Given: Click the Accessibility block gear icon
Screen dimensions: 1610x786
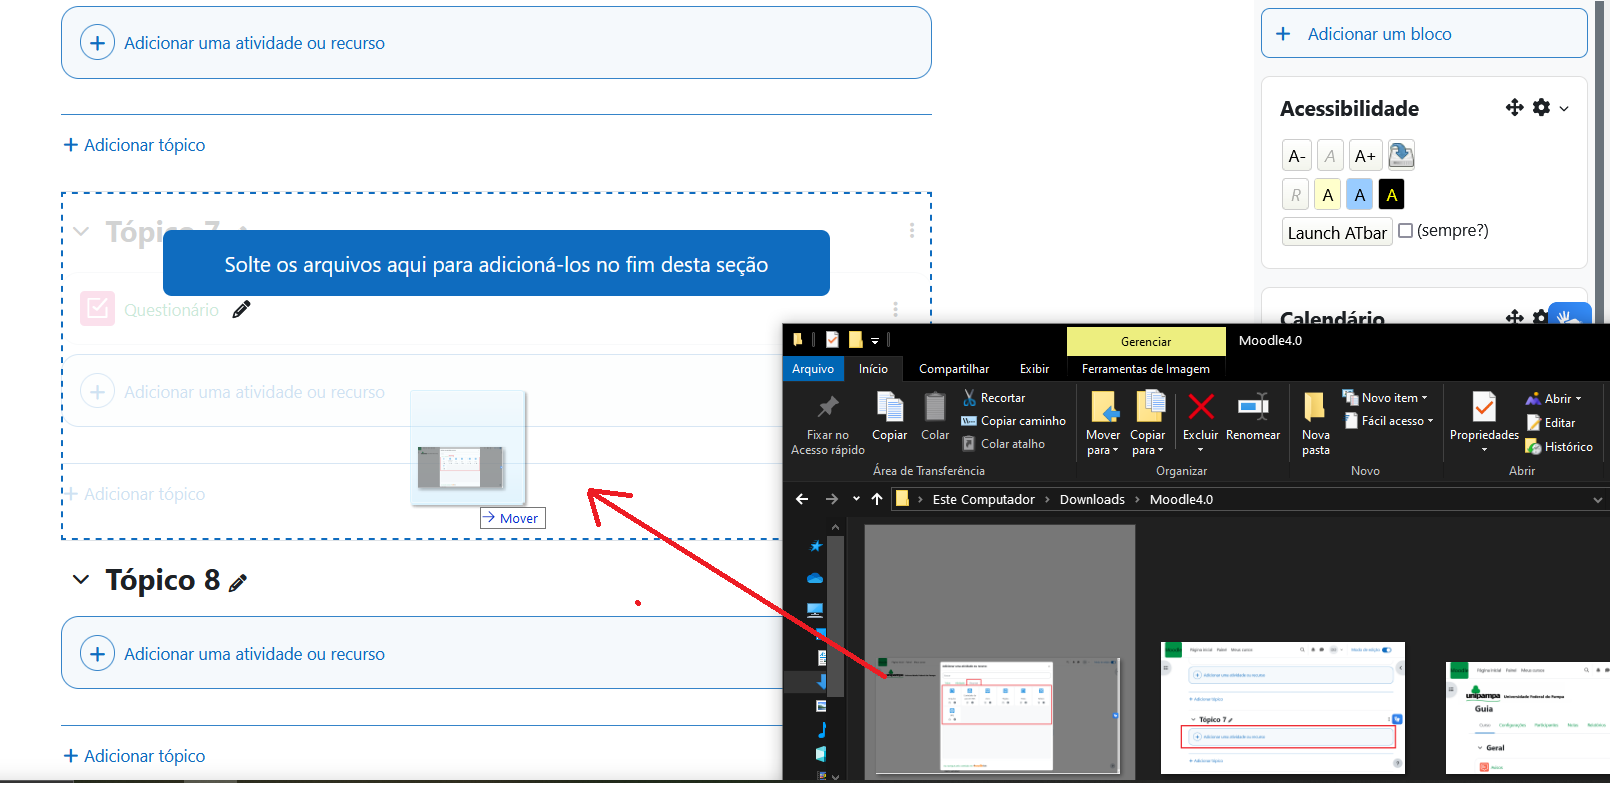Looking at the screenshot, I should tap(1541, 107).
